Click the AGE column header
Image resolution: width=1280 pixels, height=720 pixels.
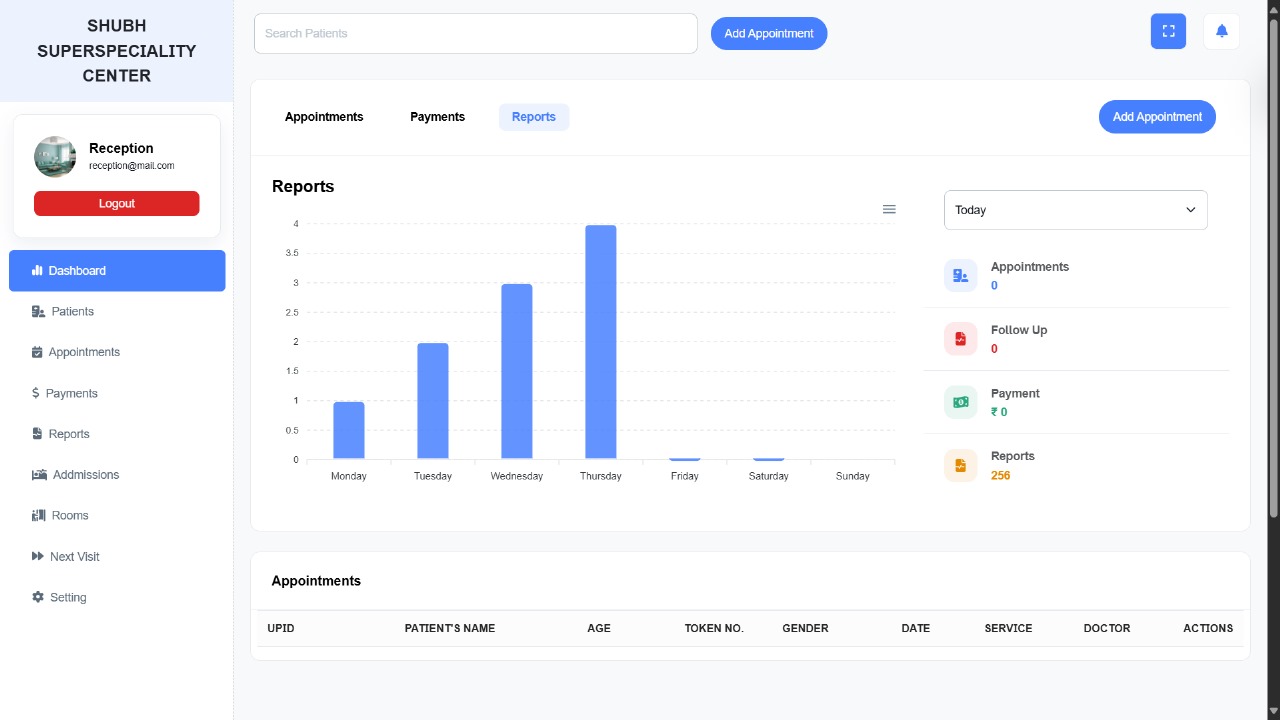coord(599,628)
